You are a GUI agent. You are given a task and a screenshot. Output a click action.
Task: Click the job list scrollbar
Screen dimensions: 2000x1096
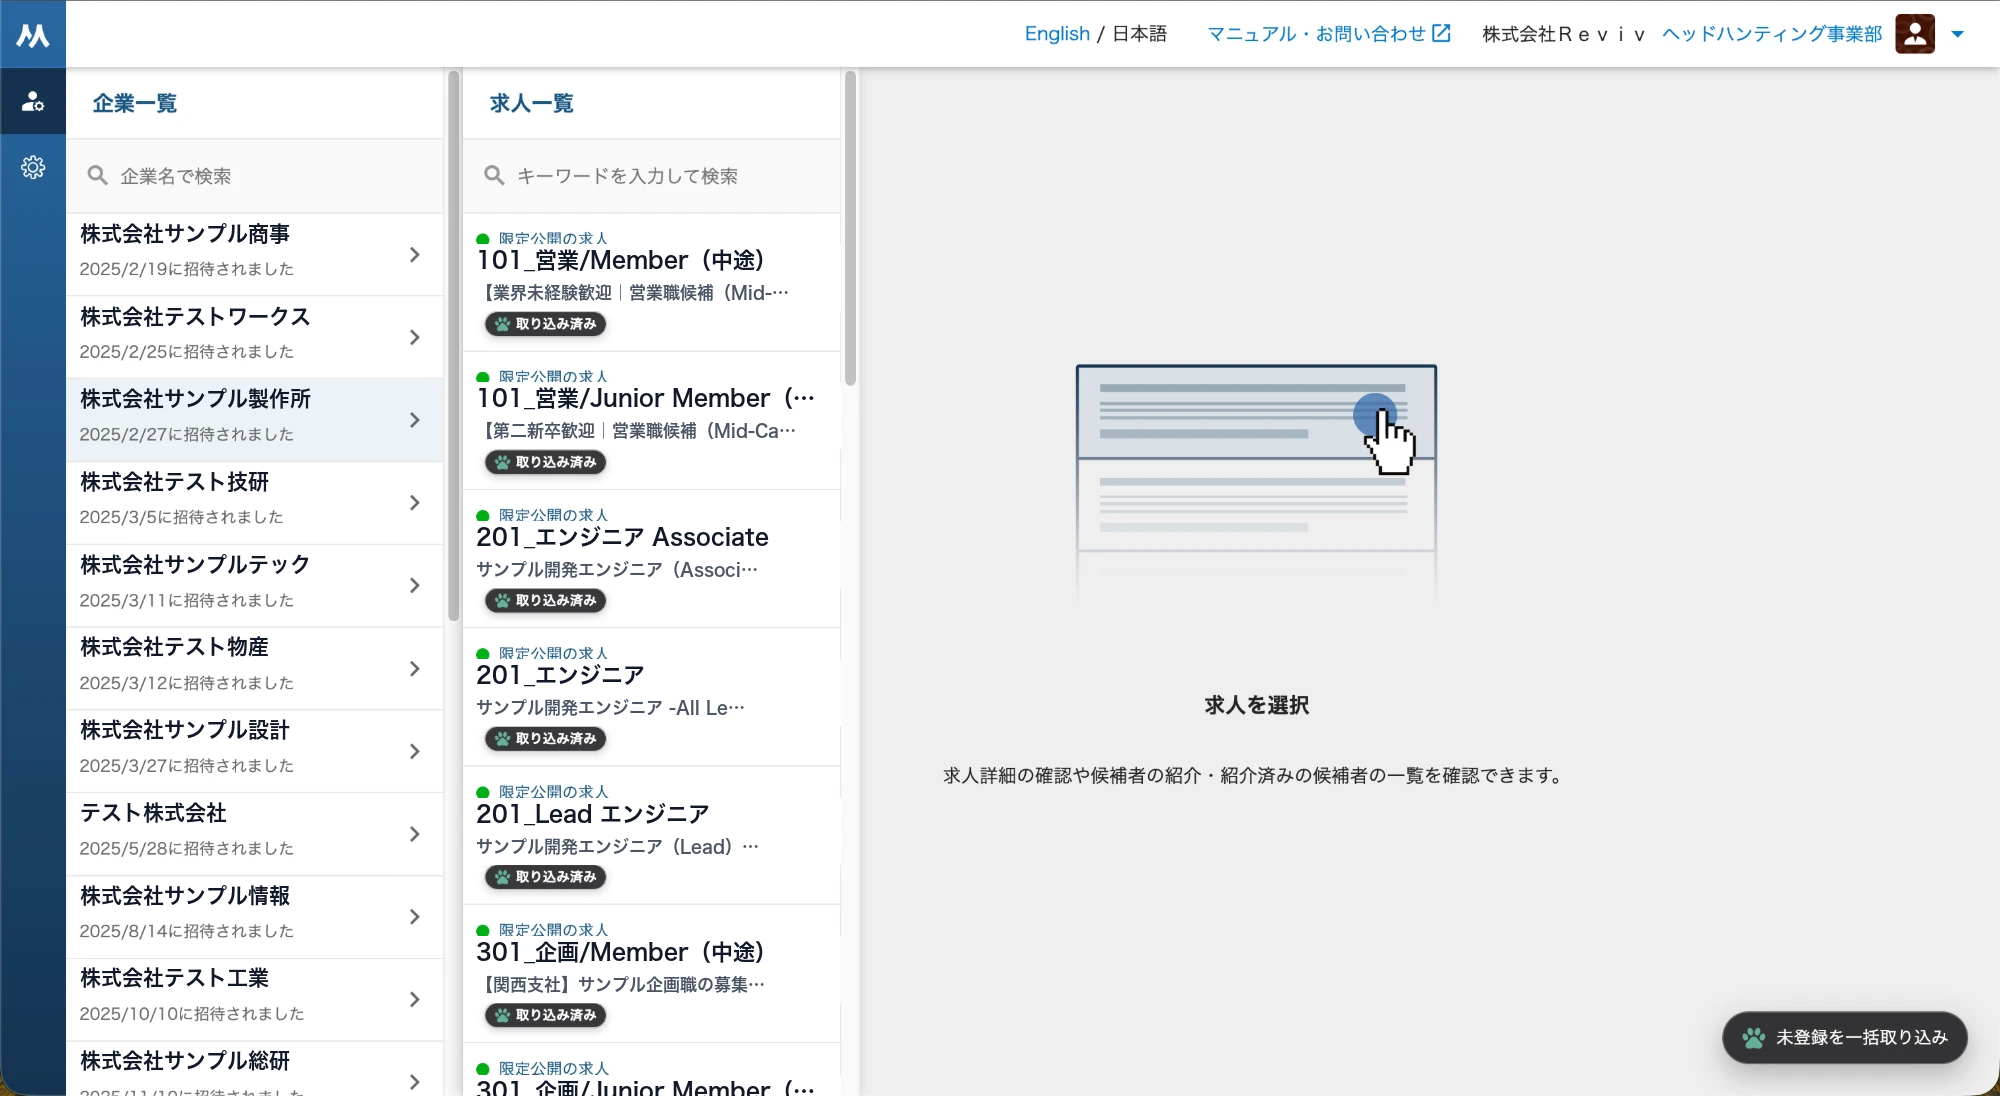click(x=850, y=228)
